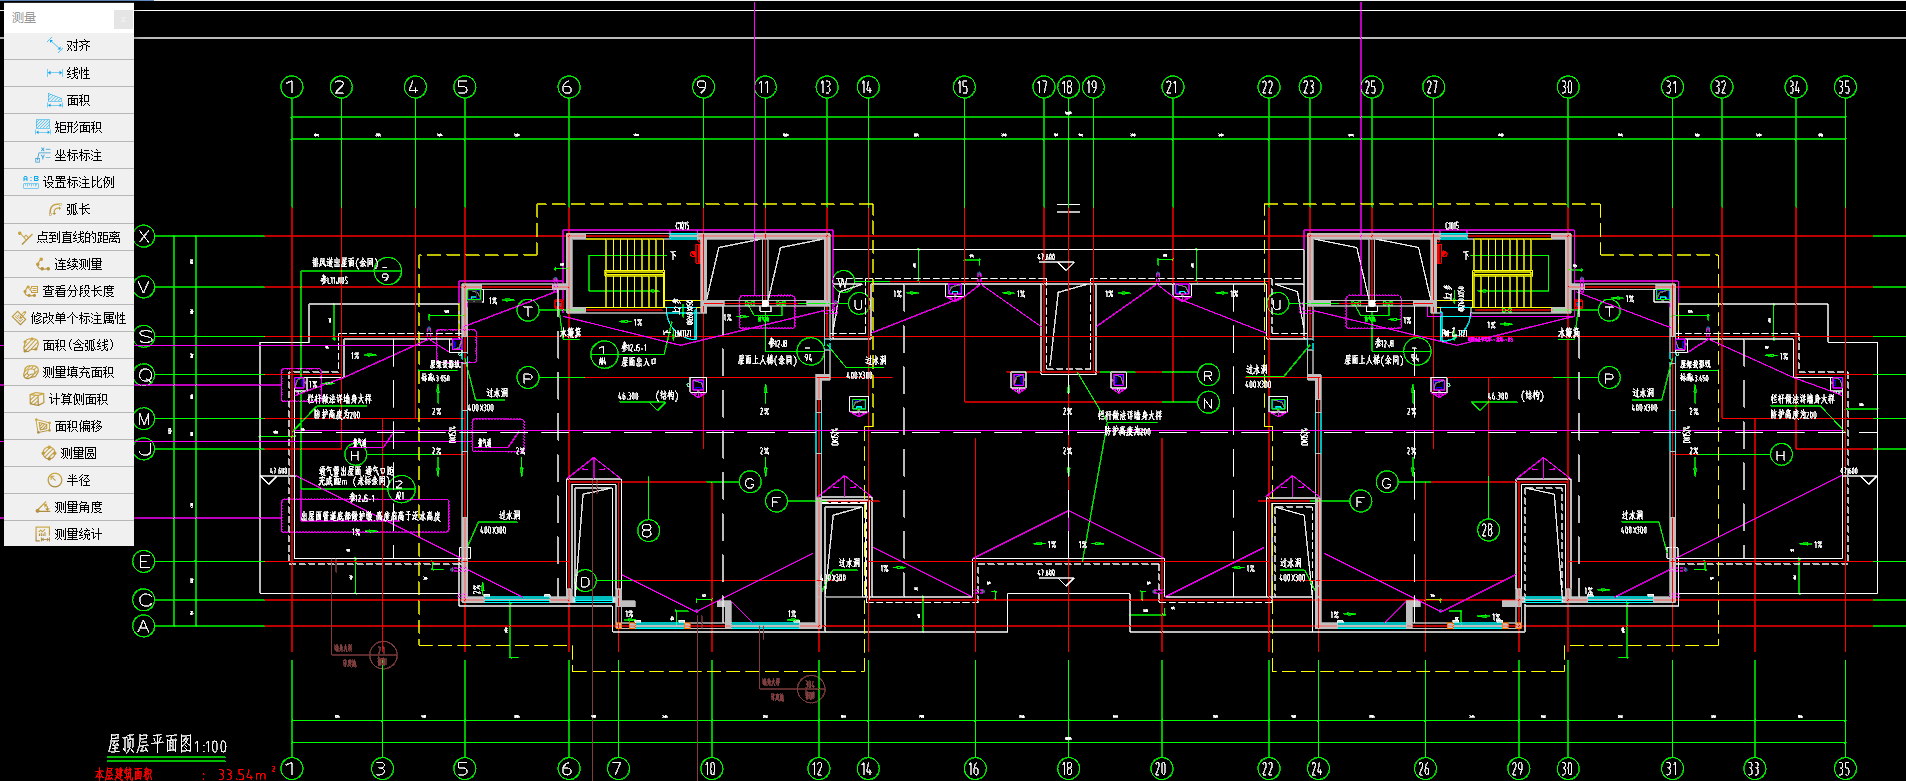Select 面积(含弧线) area with arcs tool
1906x781 pixels.
tap(69, 345)
